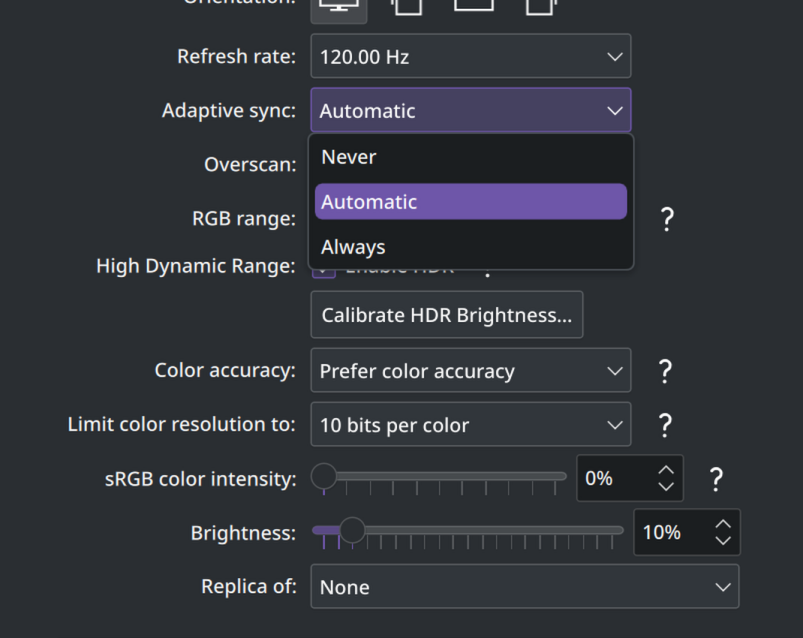The height and width of the screenshot is (638, 803).
Task: Show help for Color accuracy setting
Action: pos(665,371)
